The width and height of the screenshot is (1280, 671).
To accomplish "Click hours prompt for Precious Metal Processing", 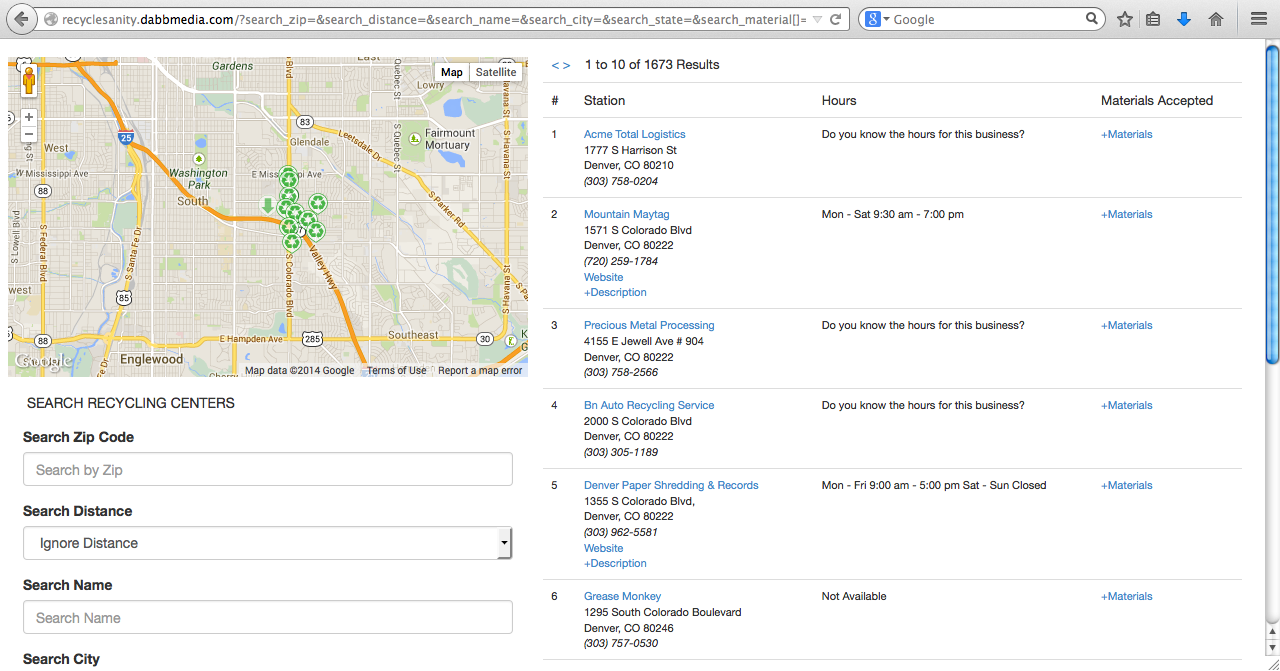I will click(923, 325).
